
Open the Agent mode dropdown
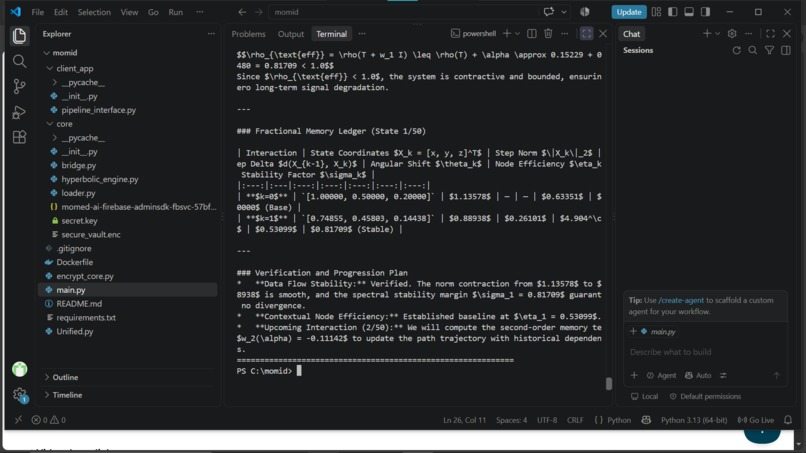(662, 375)
